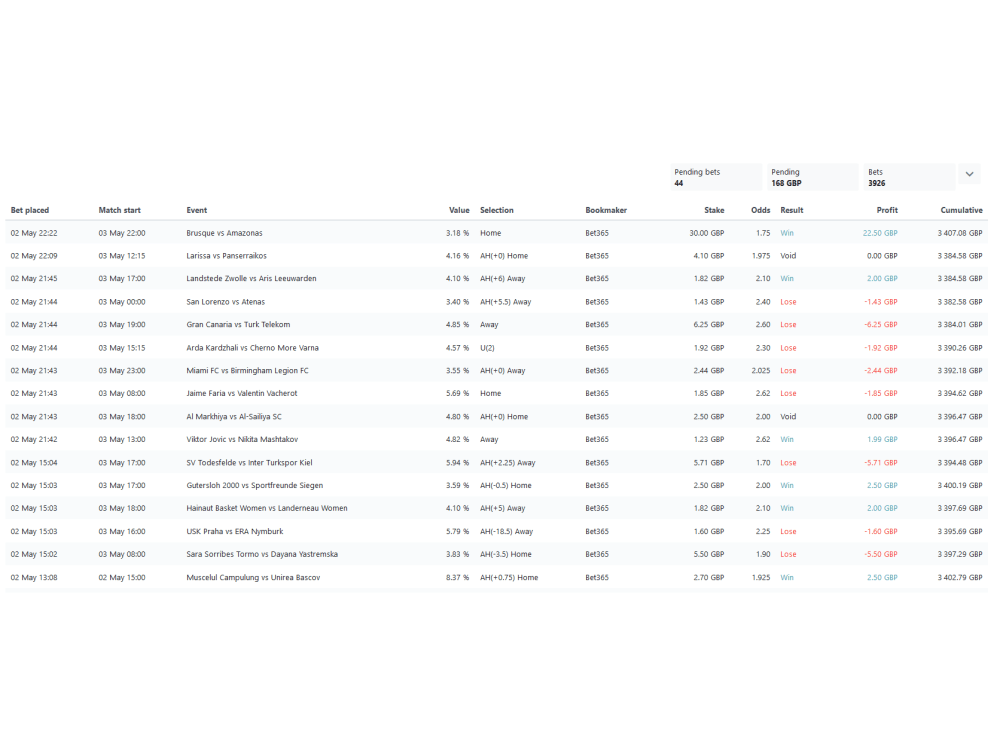1000x750 pixels.
Task: Select Sara Sorribes Tormo vs Dayana Yastremska
Action: pyautogui.click(x=262, y=554)
